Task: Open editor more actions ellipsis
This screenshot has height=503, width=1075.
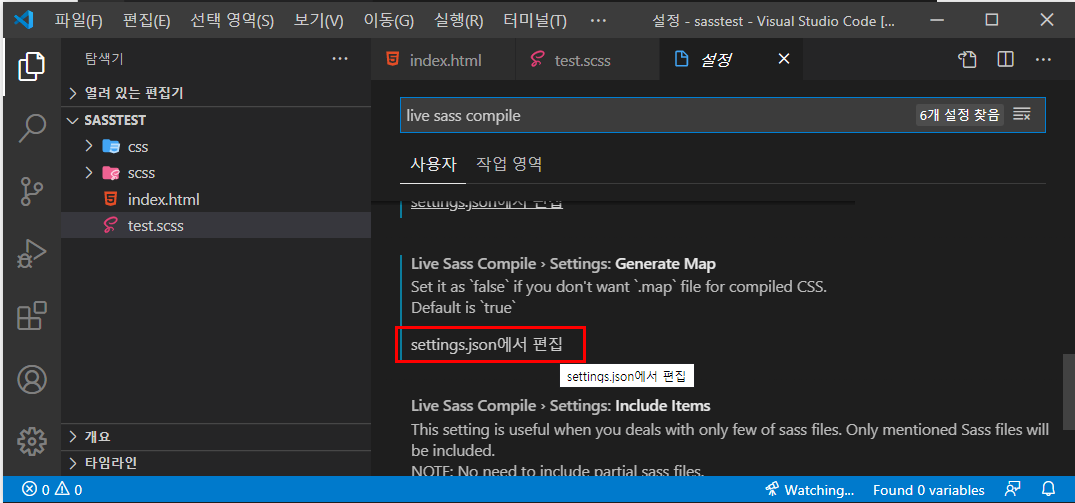Action: pyautogui.click(x=1043, y=60)
